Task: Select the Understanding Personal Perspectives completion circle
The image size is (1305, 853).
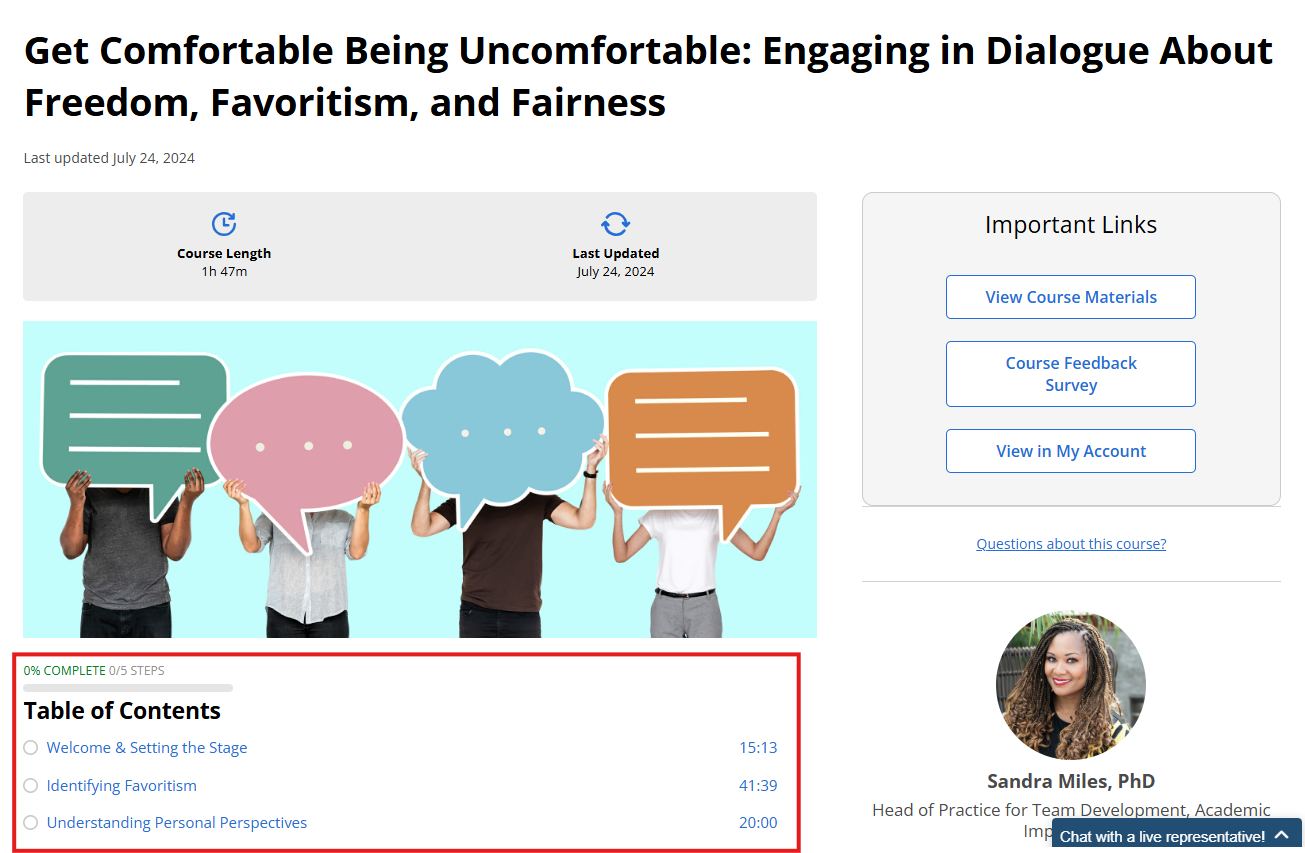Action: (31, 823)
